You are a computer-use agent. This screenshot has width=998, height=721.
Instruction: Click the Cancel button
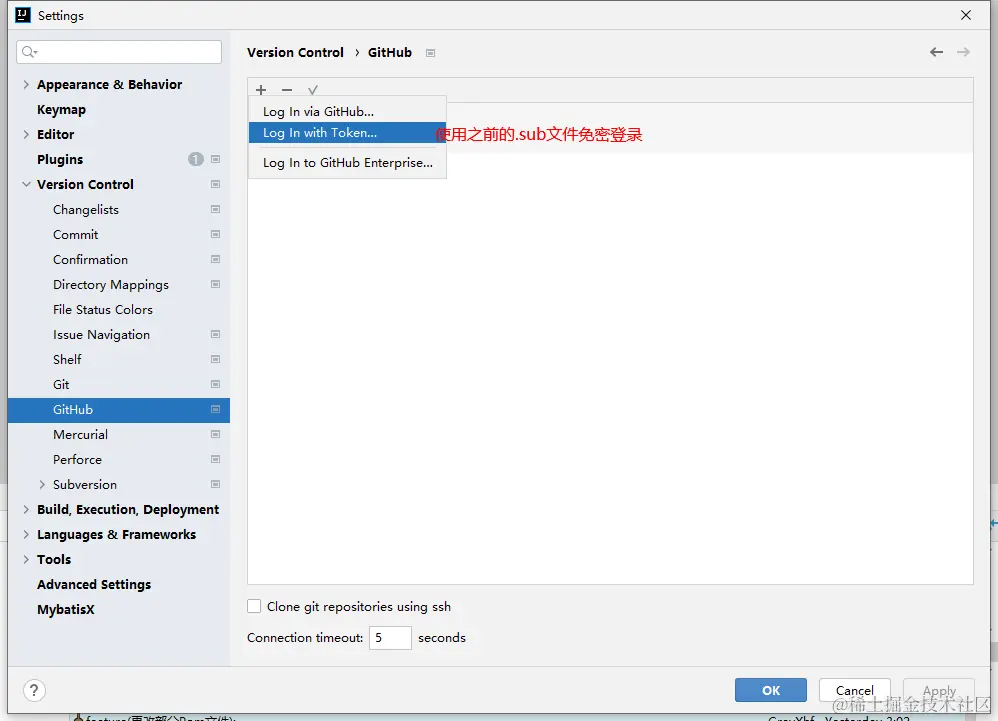[x=854, y=690]
